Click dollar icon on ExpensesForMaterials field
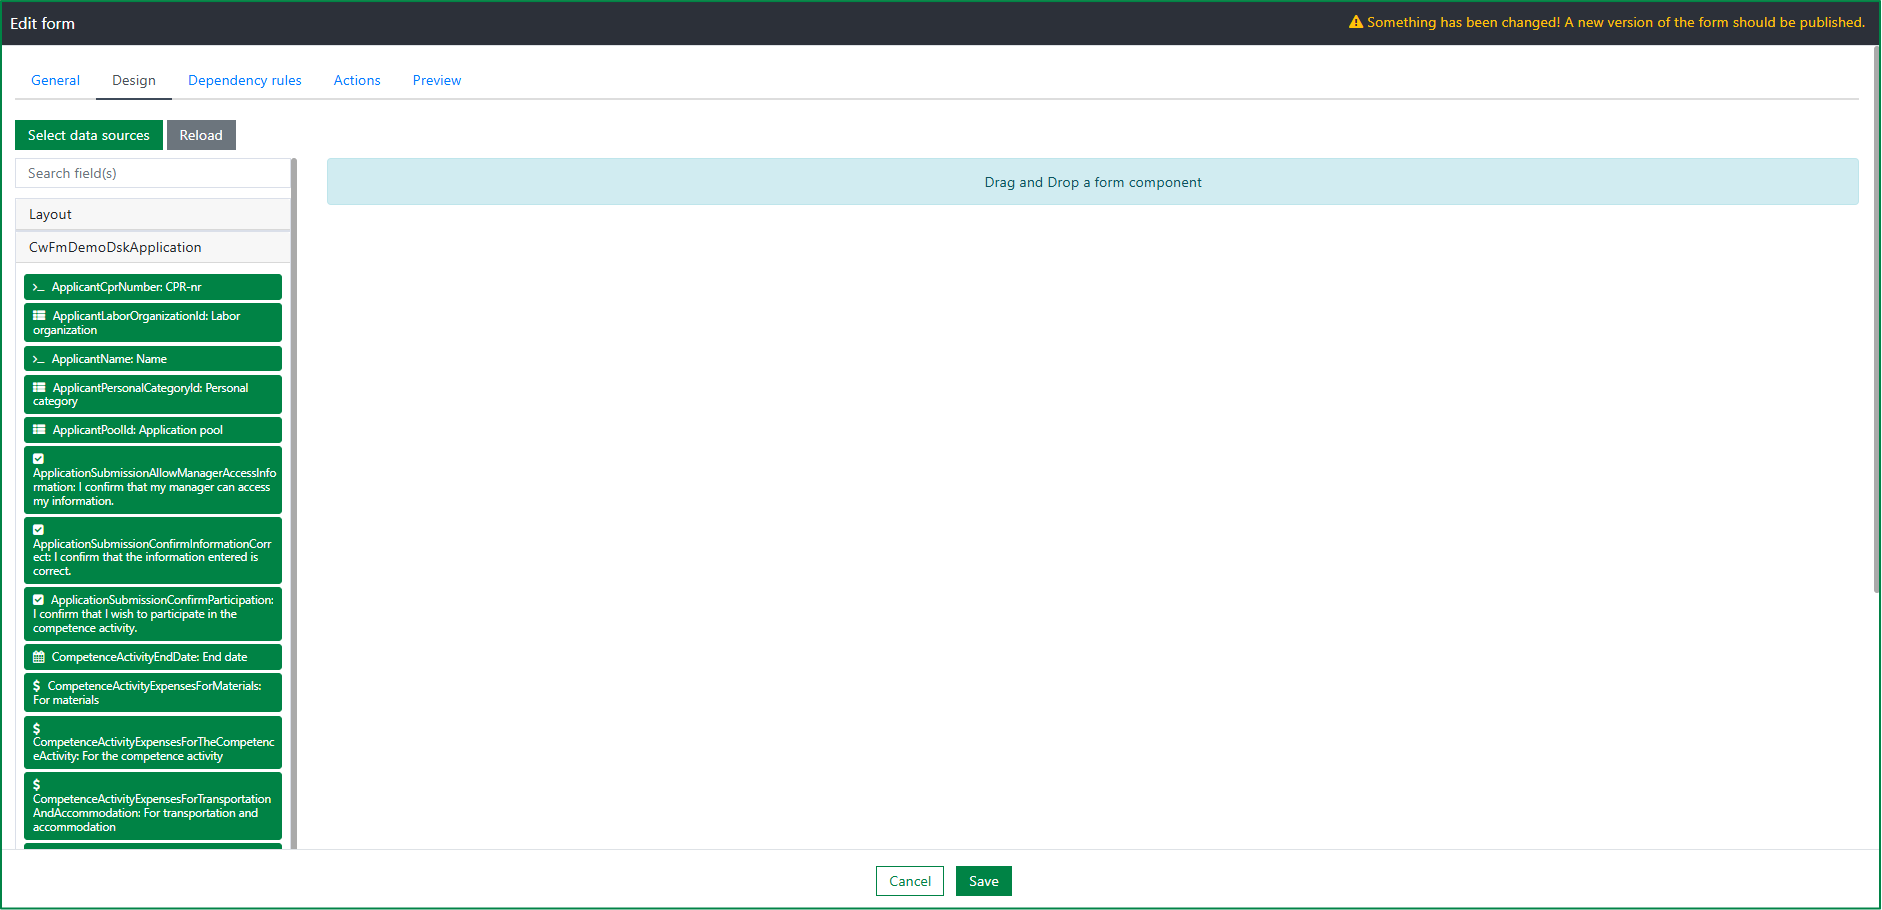The image size is (1882, 910). [36, 686]
